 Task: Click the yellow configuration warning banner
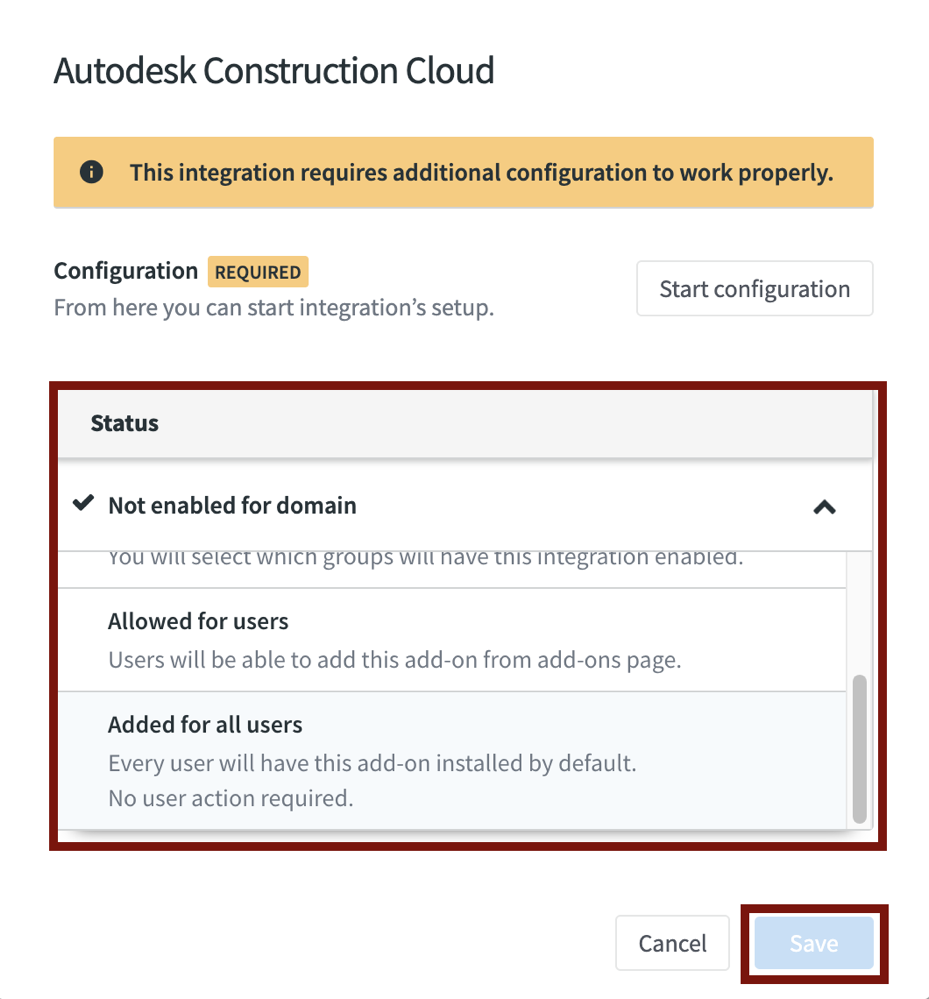tap(465, 171)
